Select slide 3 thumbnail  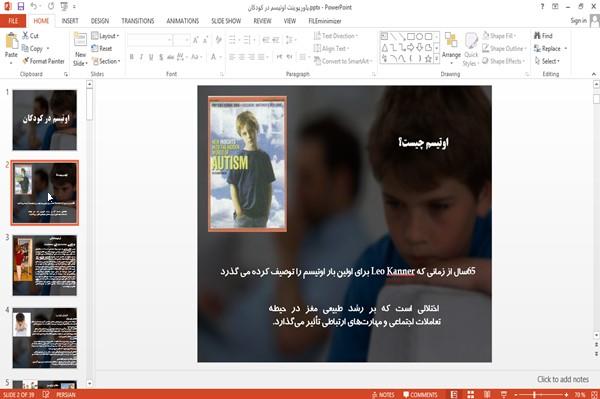click(45, 265)
